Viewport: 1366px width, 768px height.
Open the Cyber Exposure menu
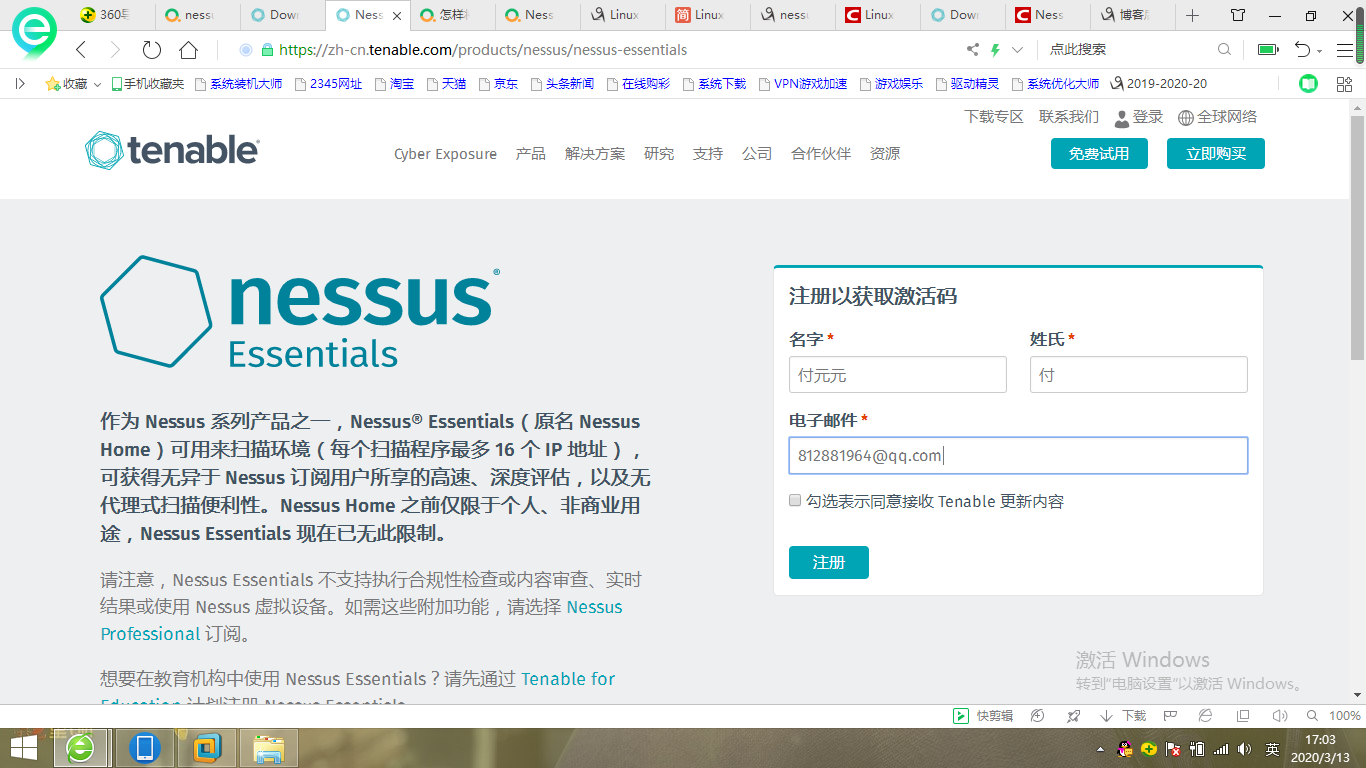point(445,154)
